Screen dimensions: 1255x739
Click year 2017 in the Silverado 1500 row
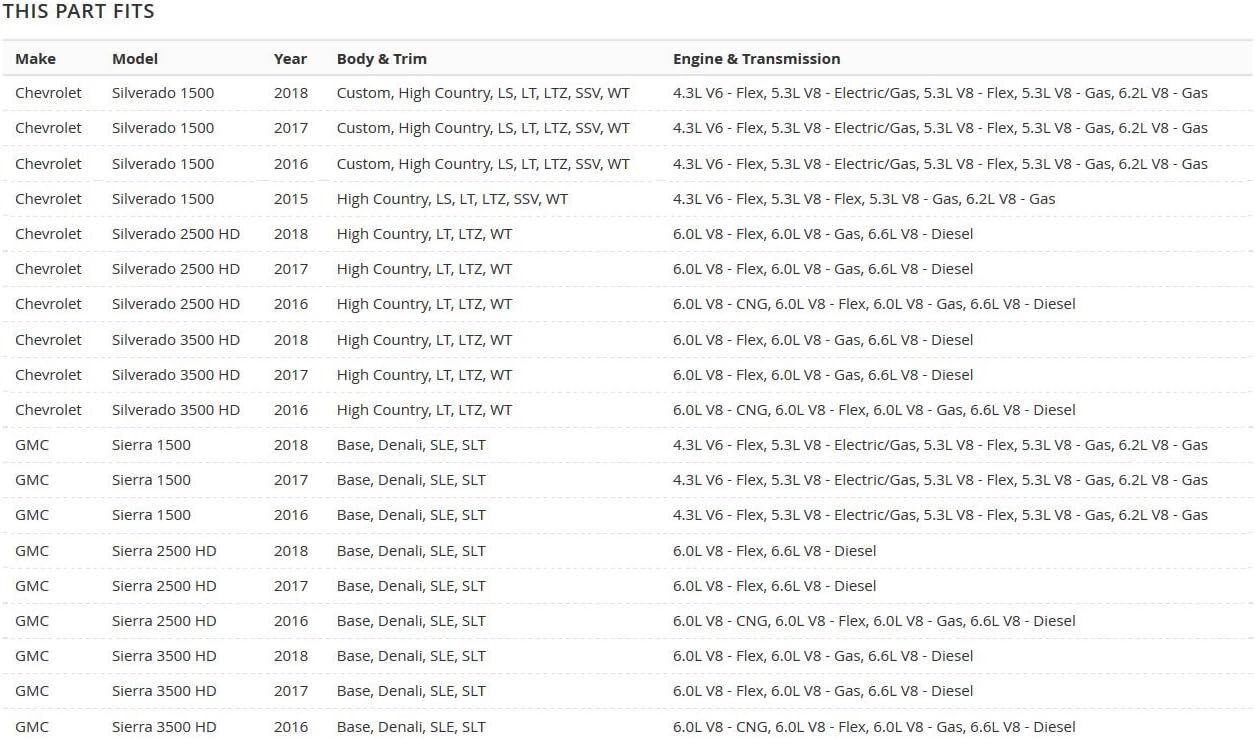(x=291, y=128)
